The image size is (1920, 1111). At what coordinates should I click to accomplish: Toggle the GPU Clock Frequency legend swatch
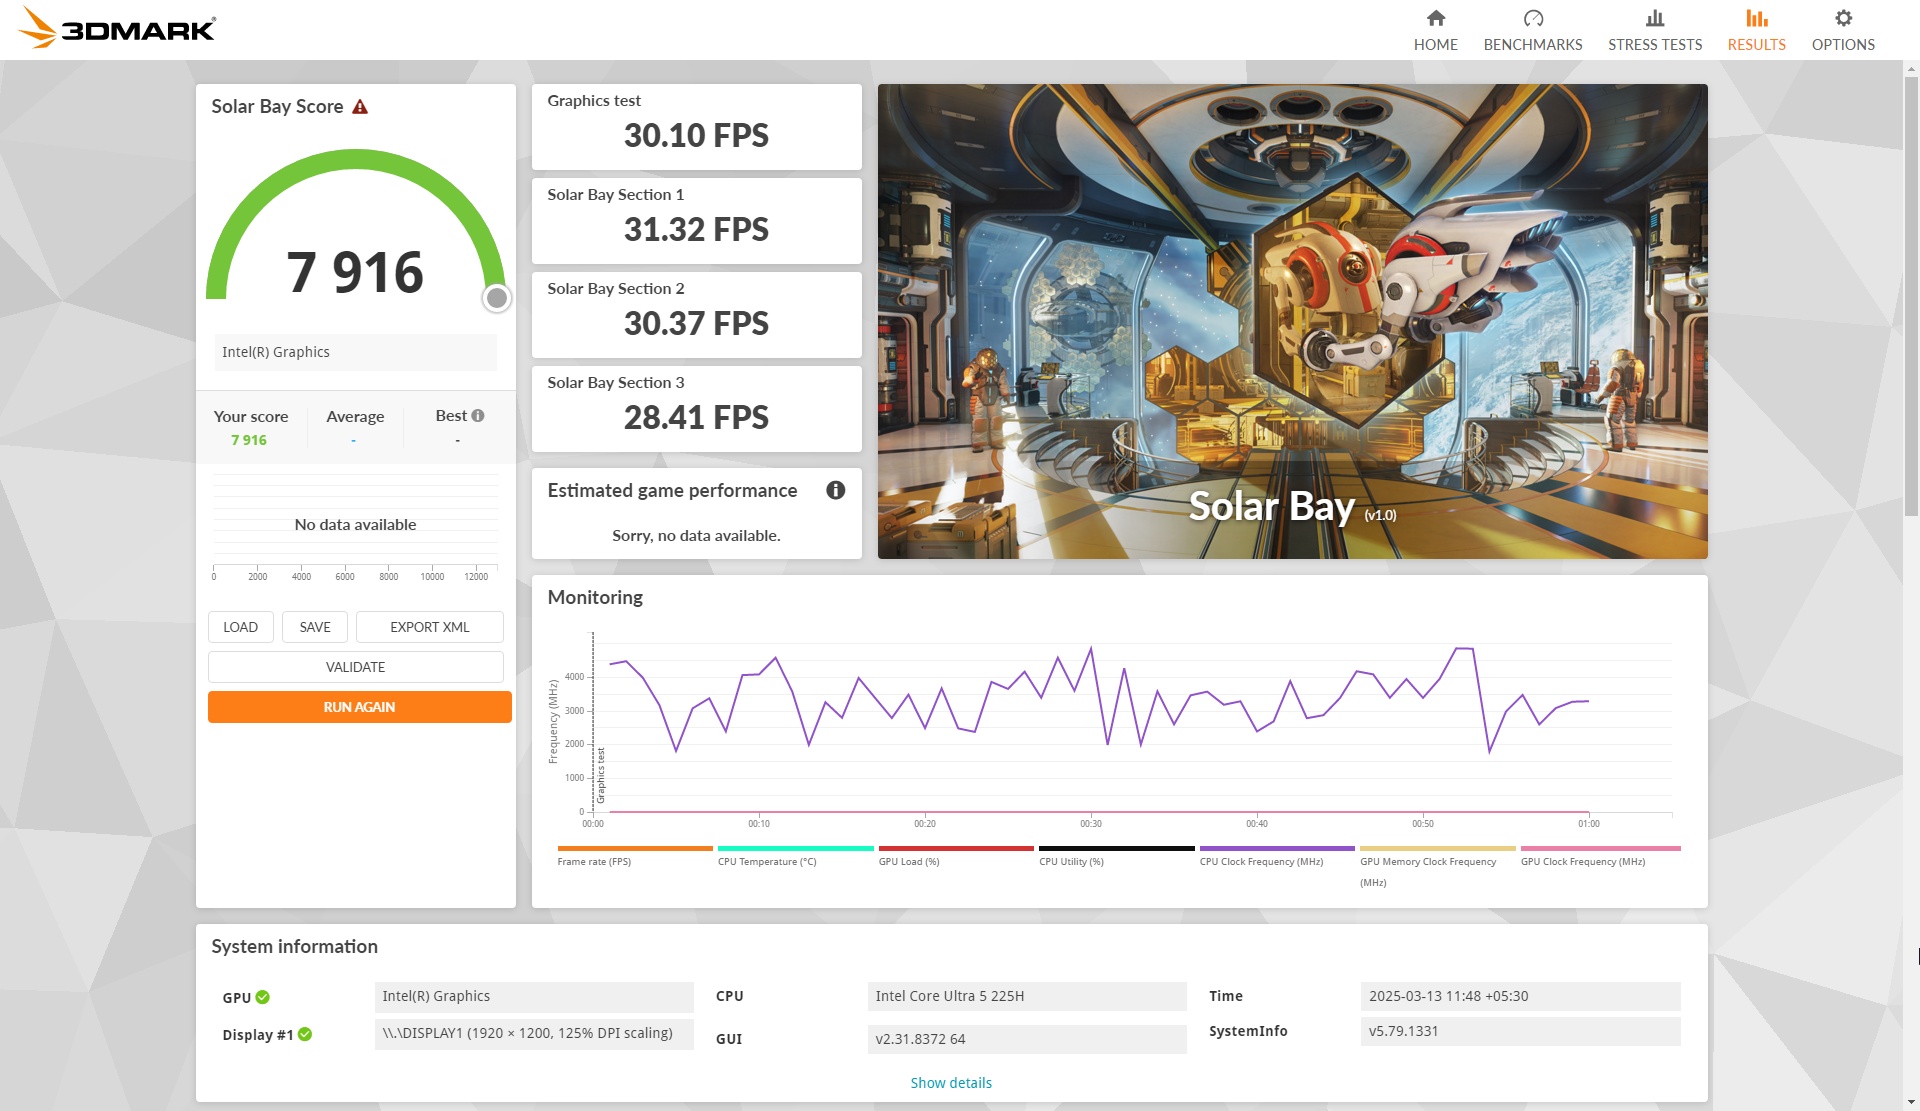[1600, 849]
